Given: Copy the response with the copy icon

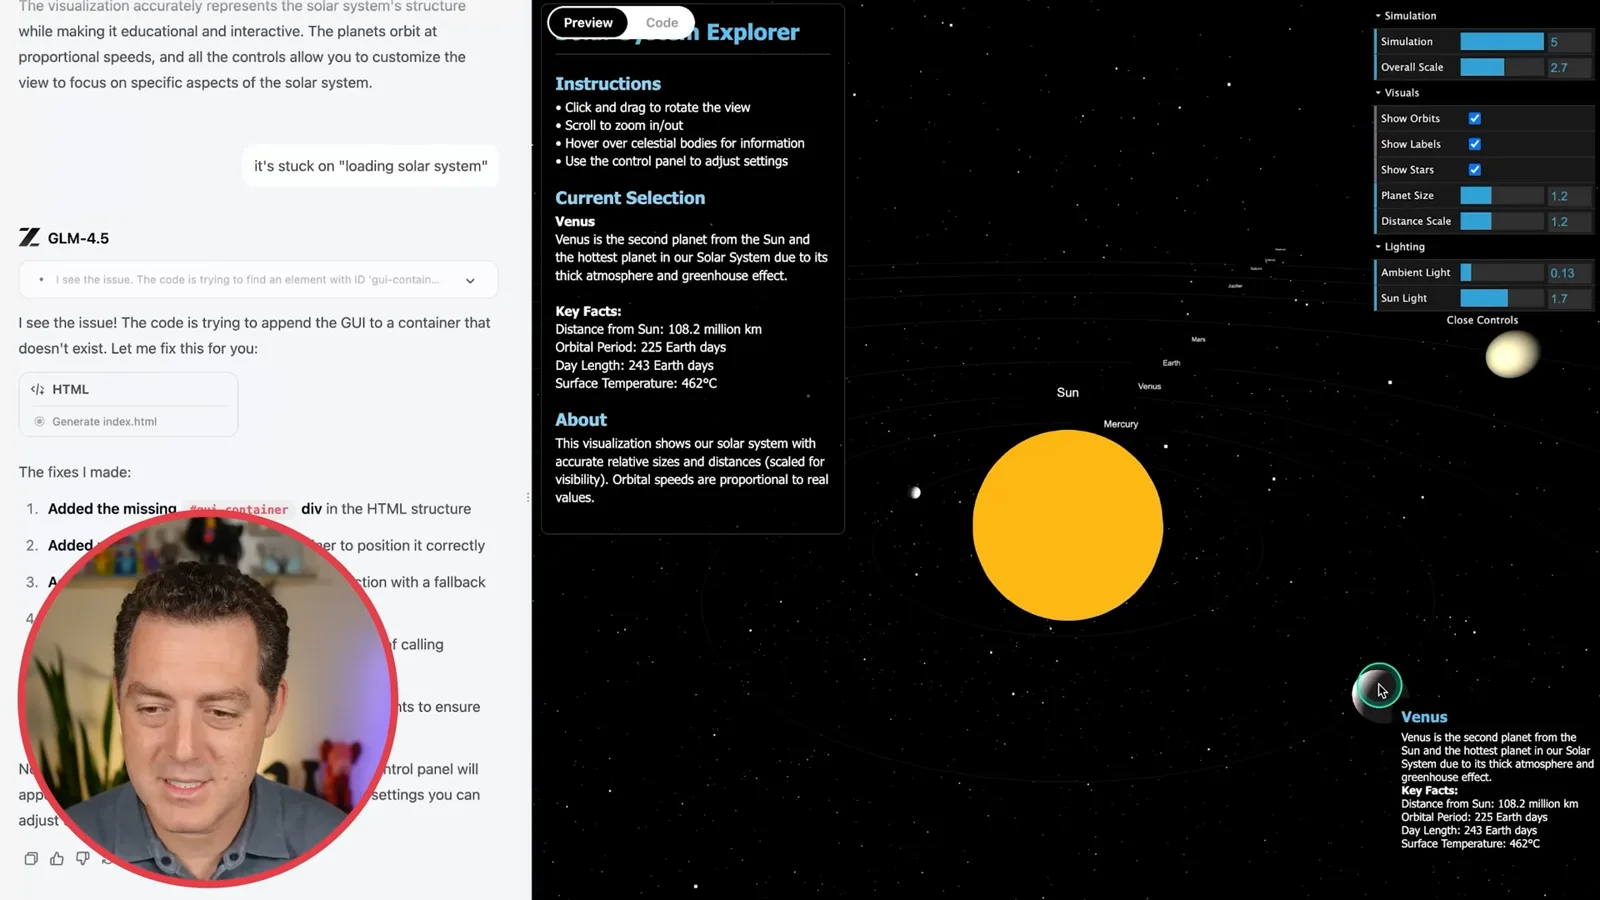Looking at the screenshot, I should [31, 858].
